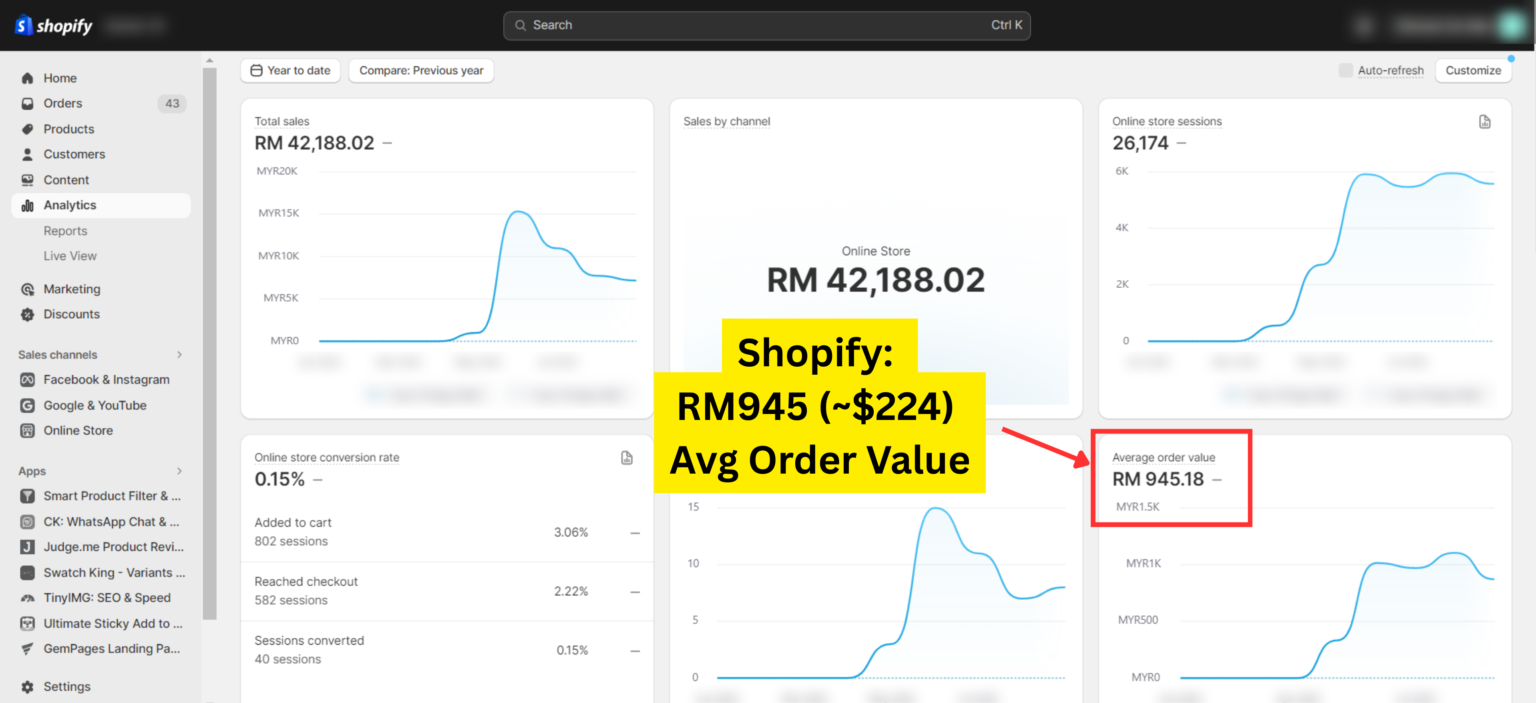
Task: Open Google & YouTube sales channel
Action: point(95,405)
